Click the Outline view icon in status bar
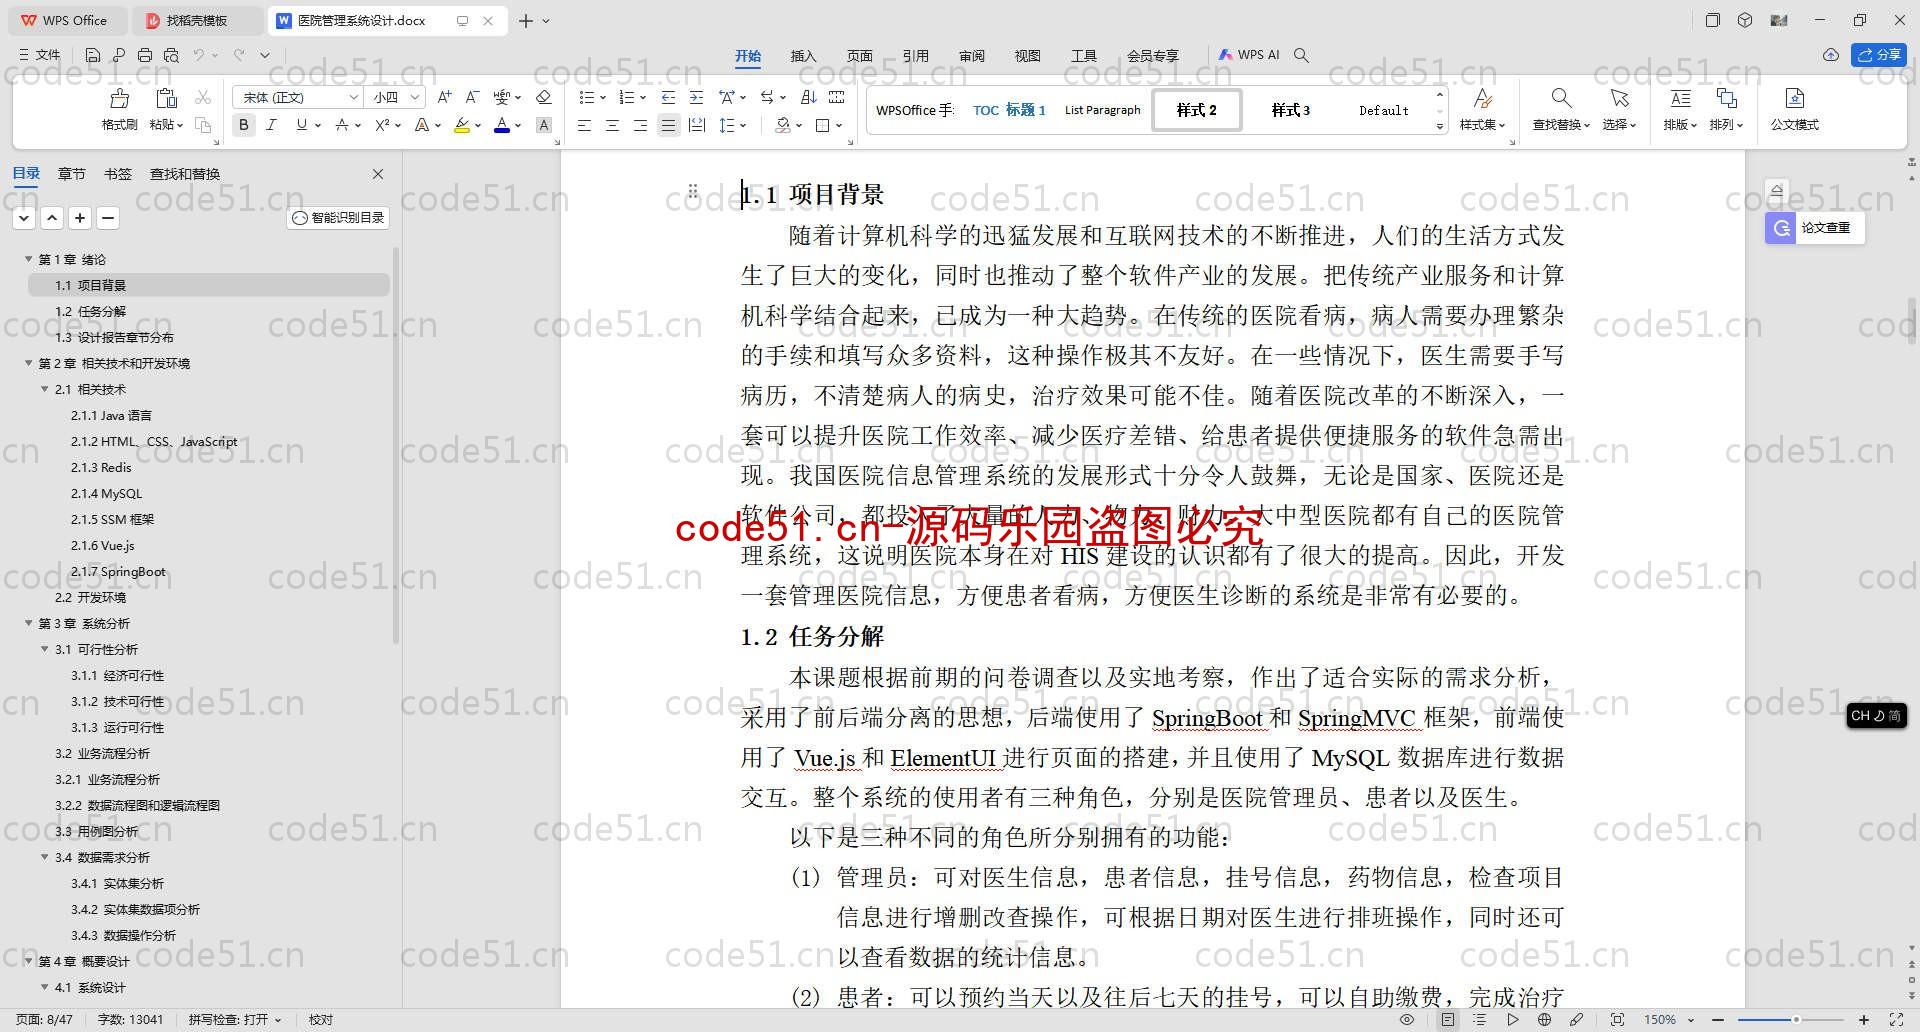The width and height of the screenshot is (1920, 1032). pos(1480,1020)
